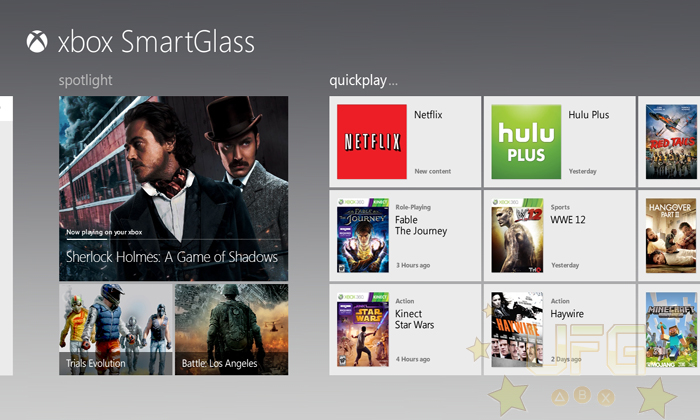Viewport: 700px width, 420px height.
Task: Select the Fable The Journey cover art
Action: [x=363, y=235]
